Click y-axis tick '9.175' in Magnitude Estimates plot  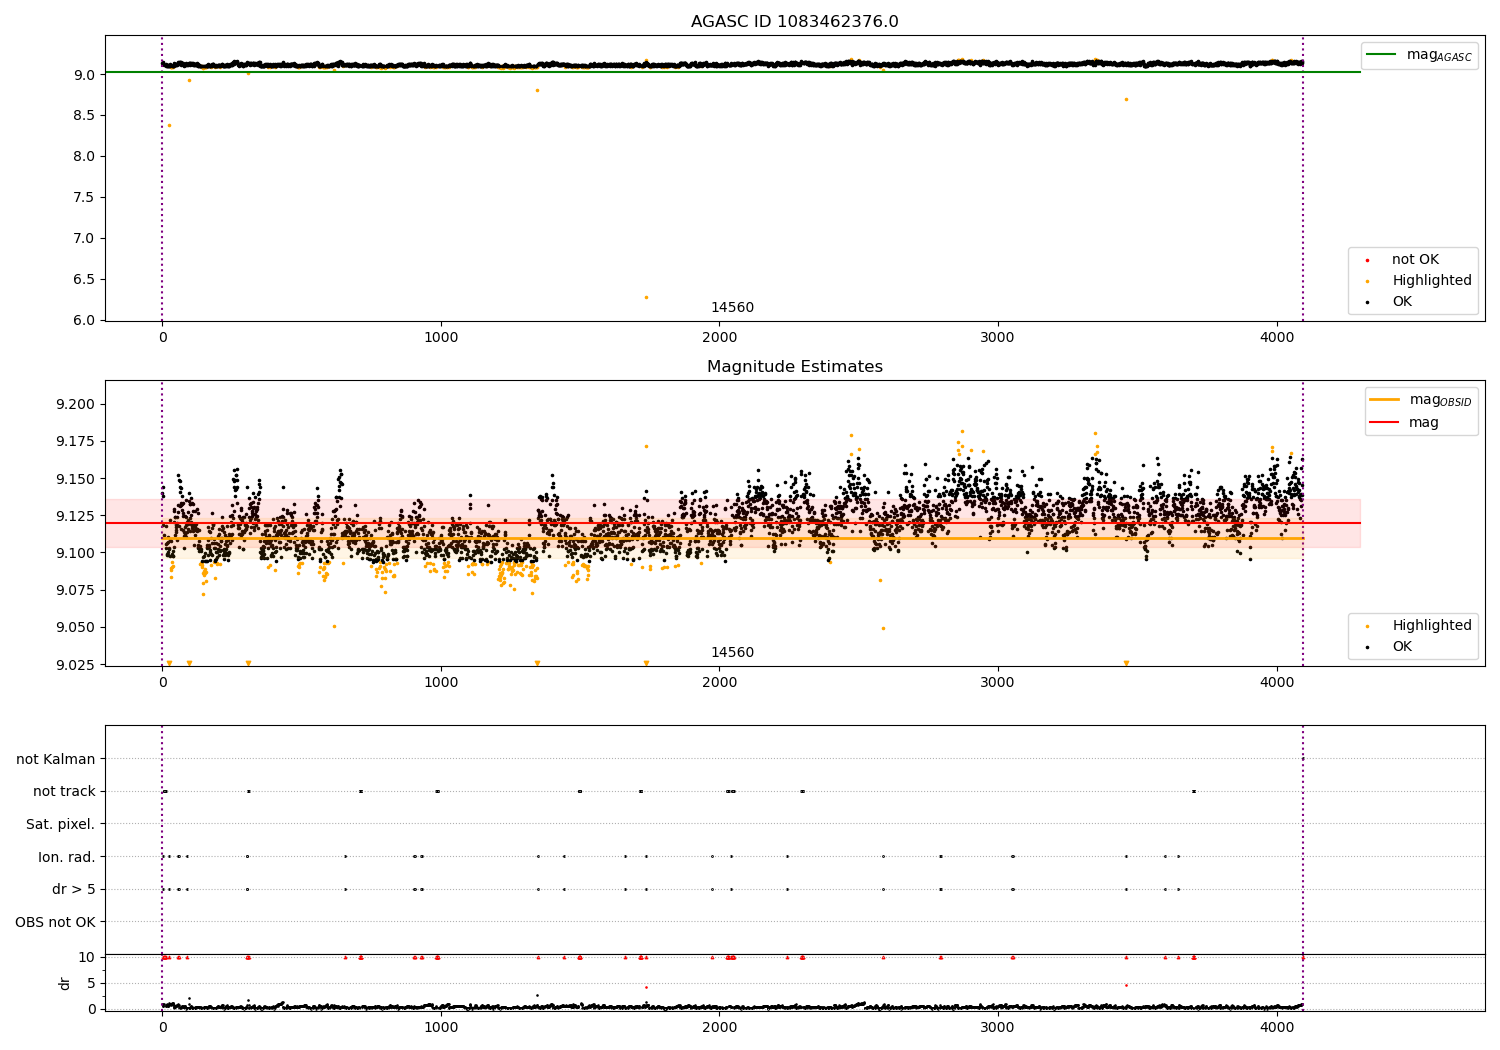click(x=75, y=442)
